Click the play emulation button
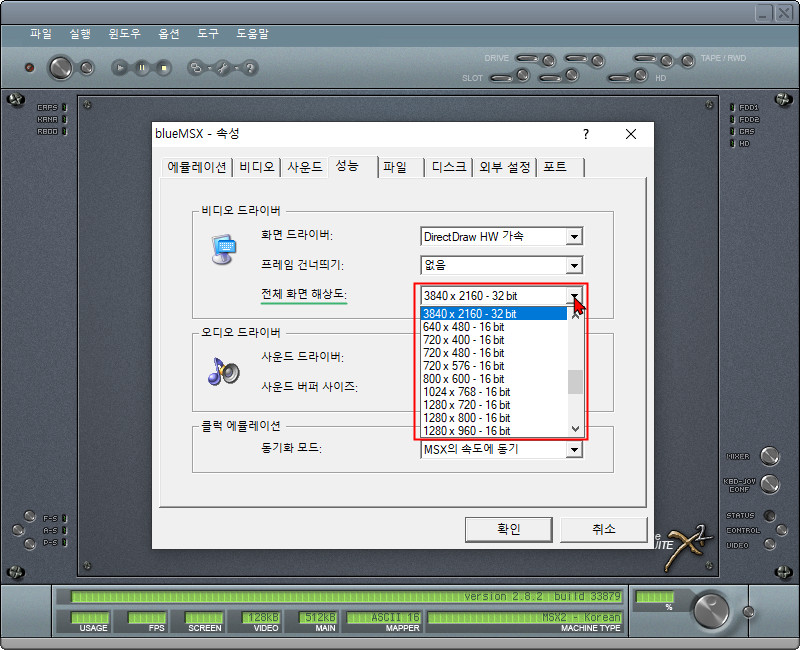800x650 pixels. [x=120, y=67]
